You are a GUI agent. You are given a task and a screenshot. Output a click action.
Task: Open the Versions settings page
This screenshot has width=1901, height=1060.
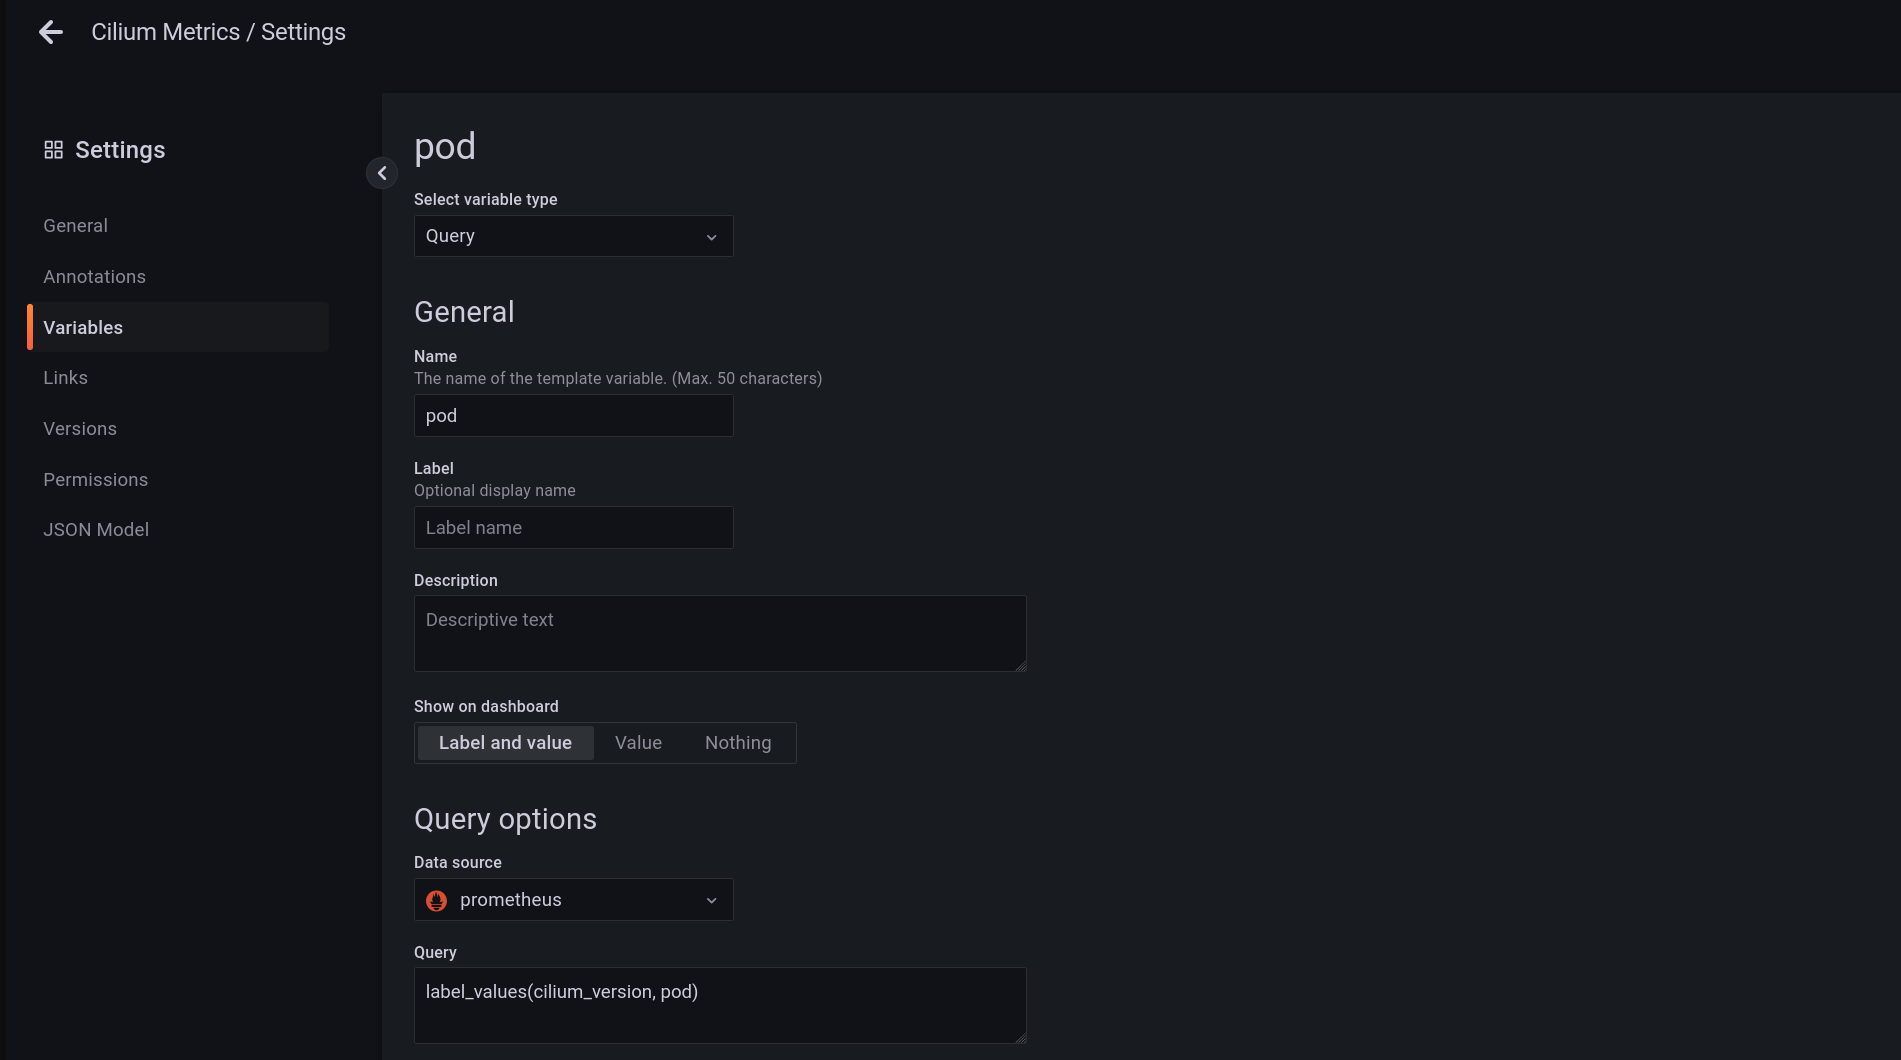coord(80,429)
